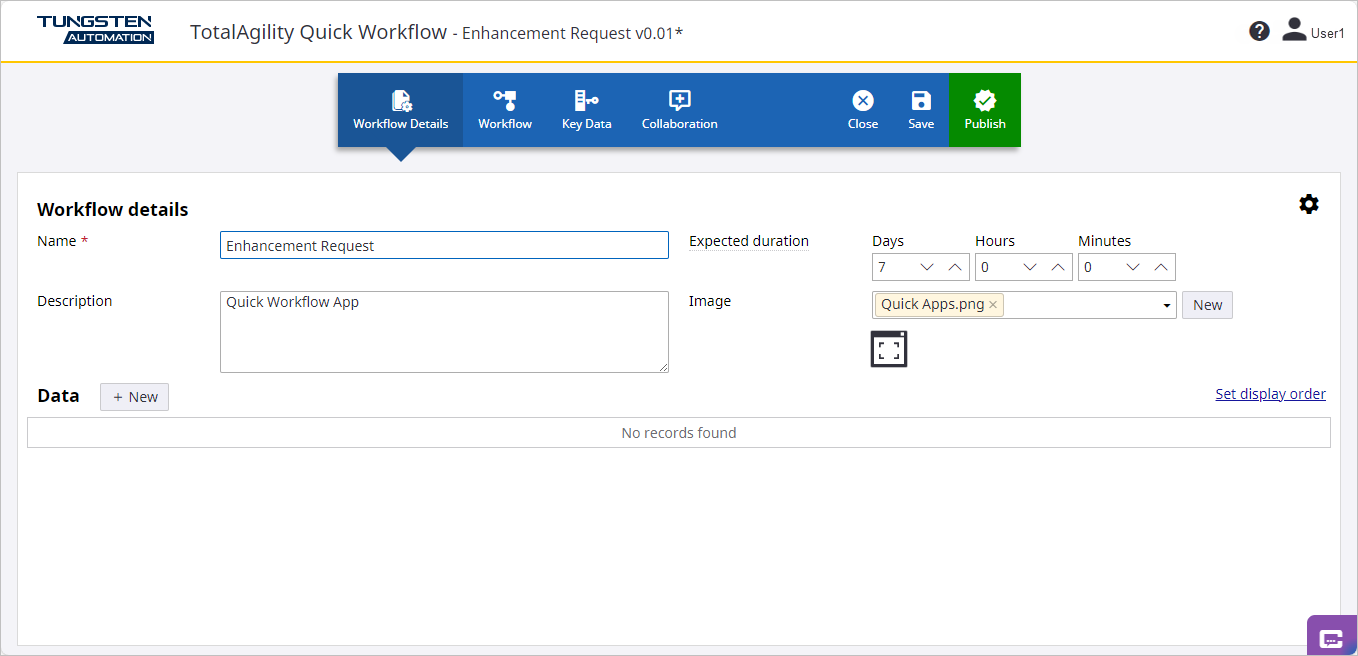This screenshot has width=1358, height=656.
Task: Add a data field using + New
Action: pyautogui.click(x=134, y=397)
